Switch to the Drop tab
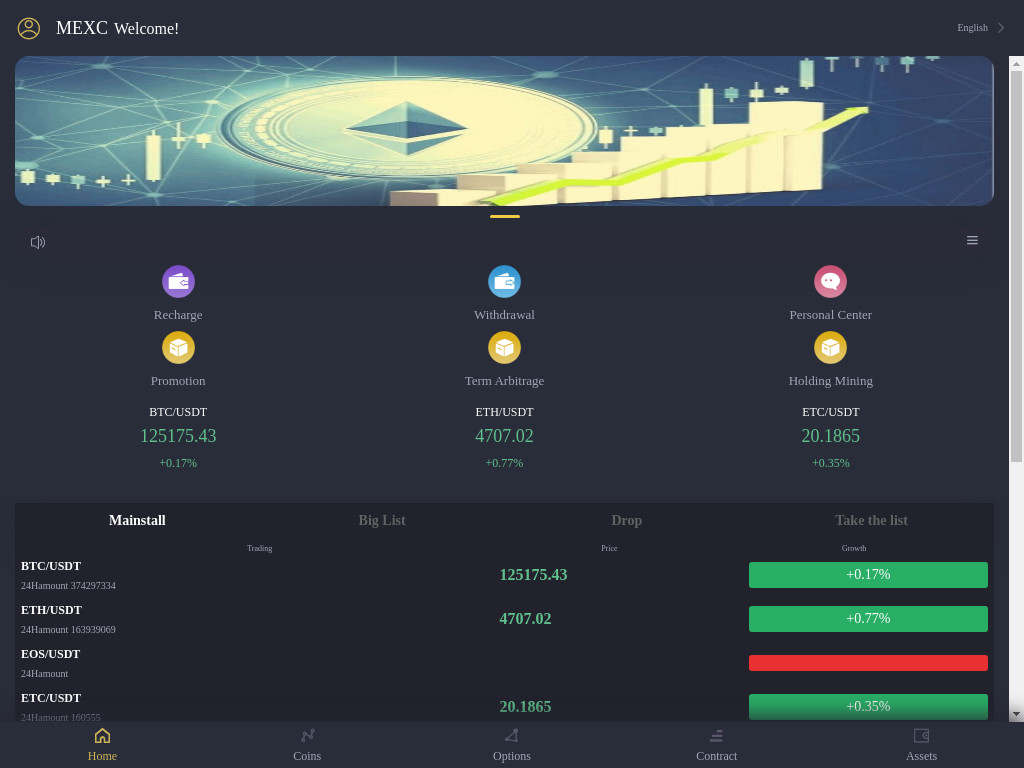Viewport: 1024px width, 768px height. coord(627,520)
